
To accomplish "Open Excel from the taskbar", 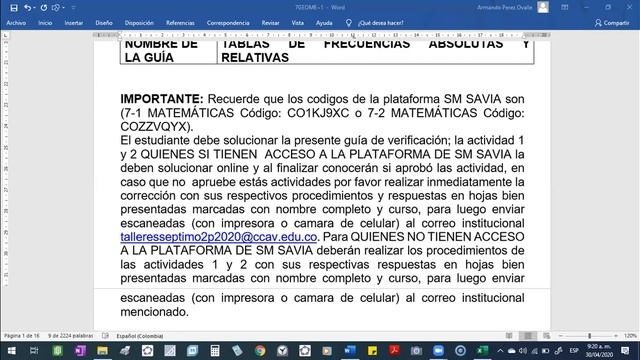I will point(482,351).
